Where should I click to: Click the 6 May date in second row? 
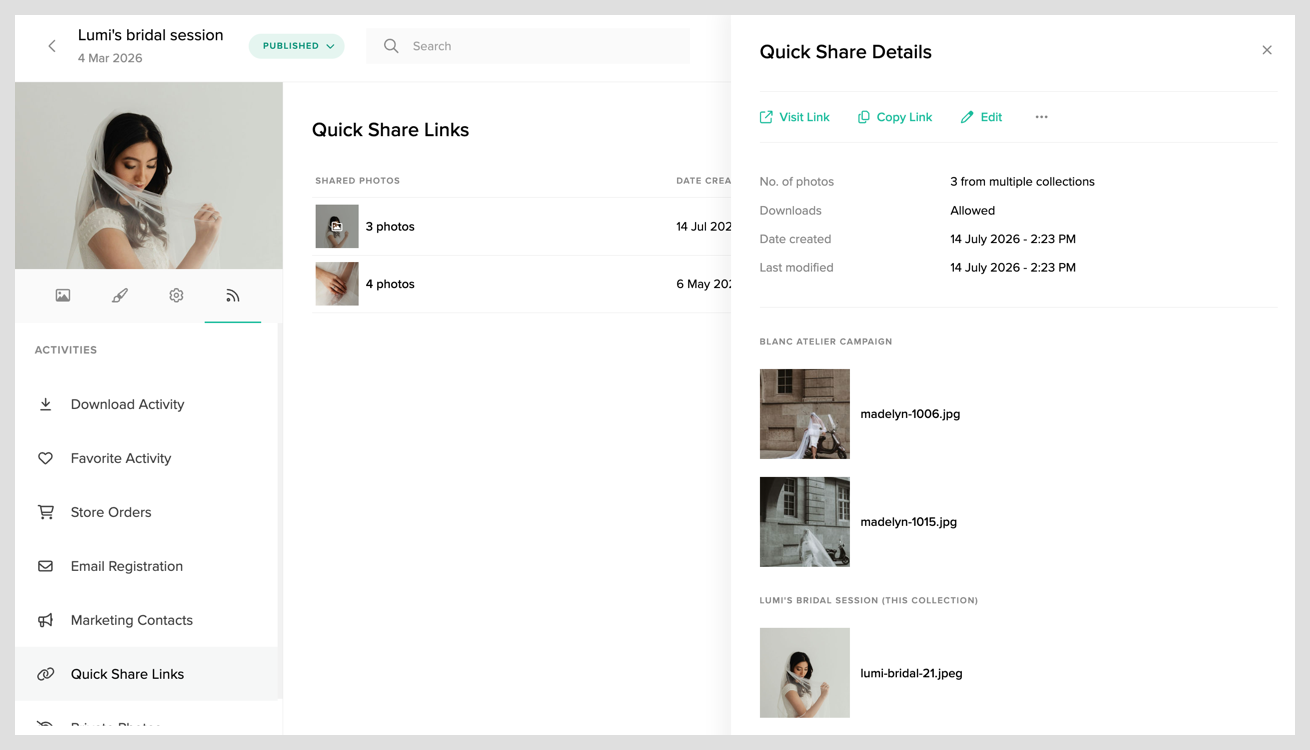pos(704,284)
